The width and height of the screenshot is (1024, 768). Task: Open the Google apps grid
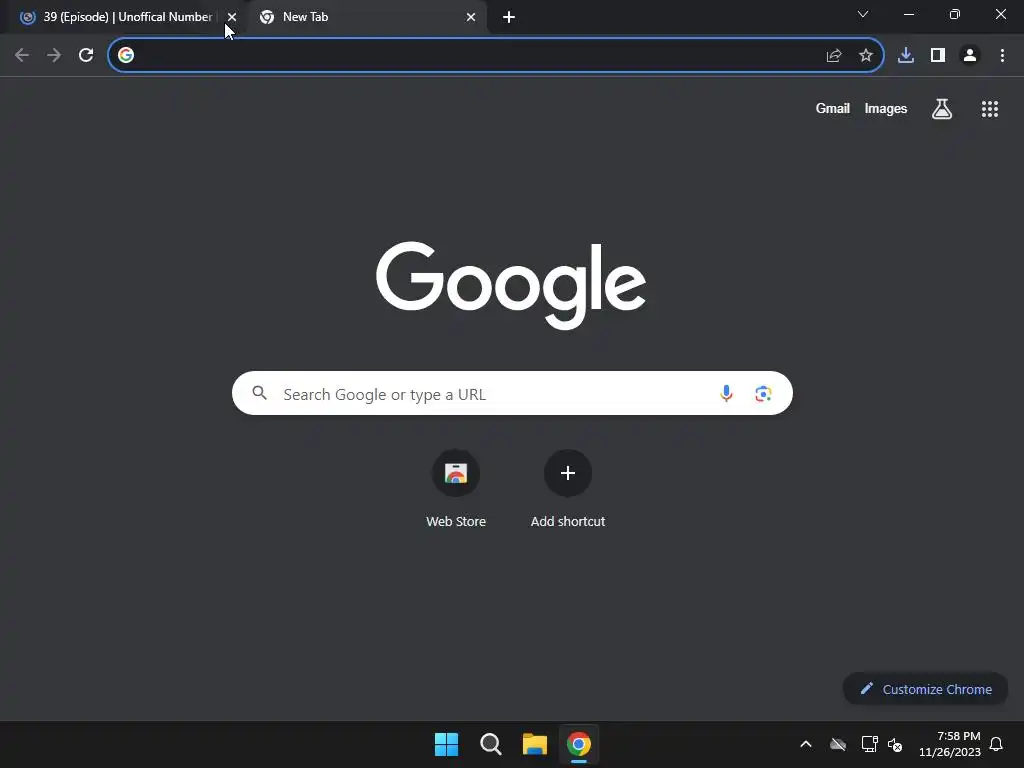coord(989,109)
